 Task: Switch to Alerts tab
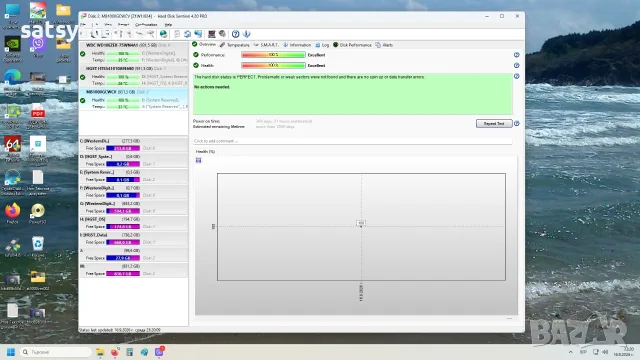point(384,45)
